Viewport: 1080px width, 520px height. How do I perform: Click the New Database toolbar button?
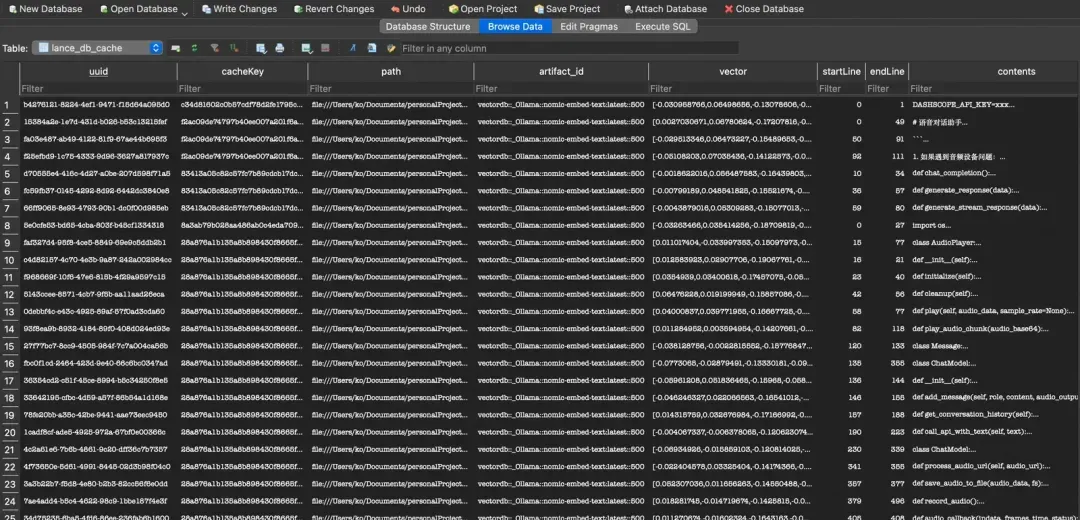point(45,9)
